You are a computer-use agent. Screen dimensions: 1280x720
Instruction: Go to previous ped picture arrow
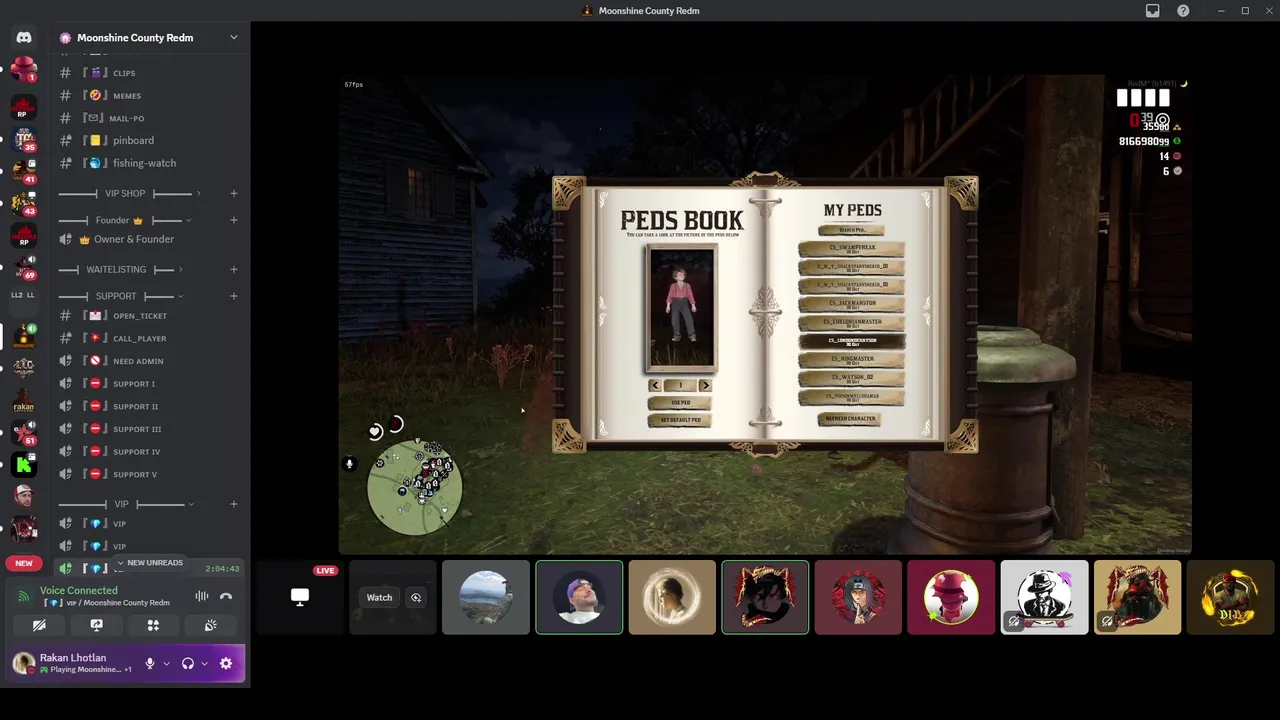655,385
